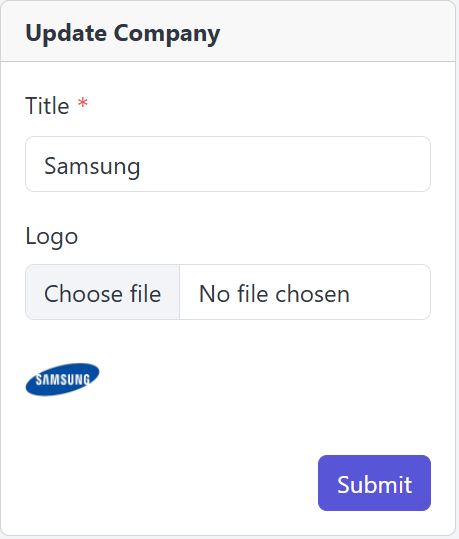Click the Update Company heading

click(x=123, y=33)
